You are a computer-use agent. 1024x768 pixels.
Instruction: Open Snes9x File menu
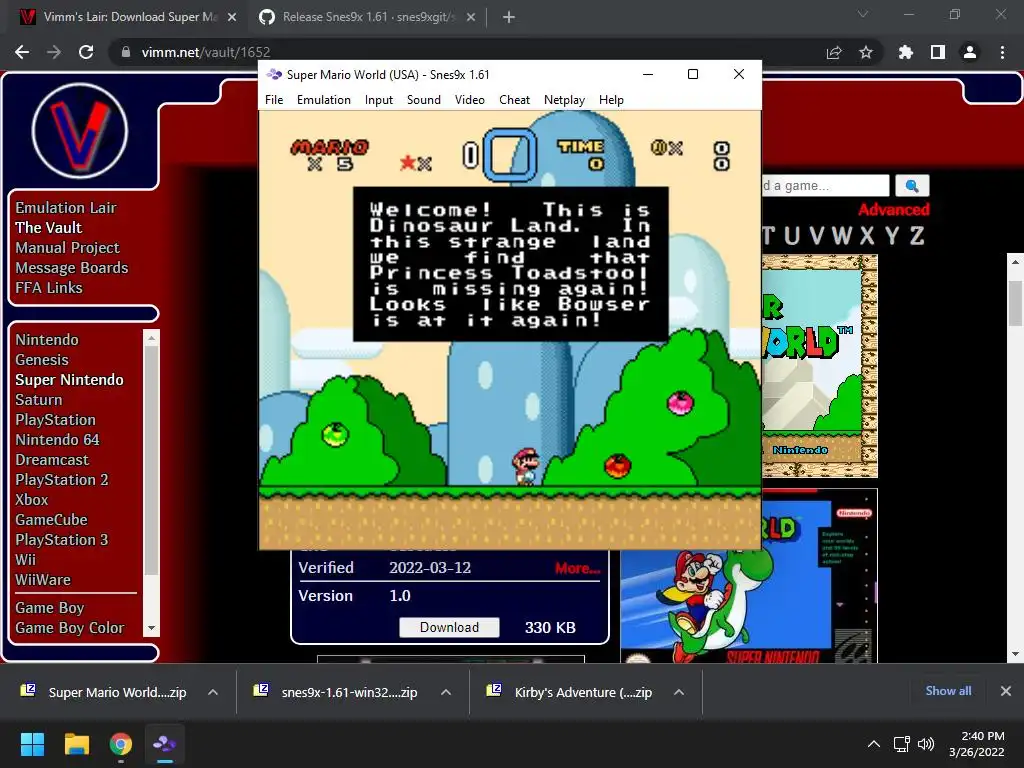point(274,100)
